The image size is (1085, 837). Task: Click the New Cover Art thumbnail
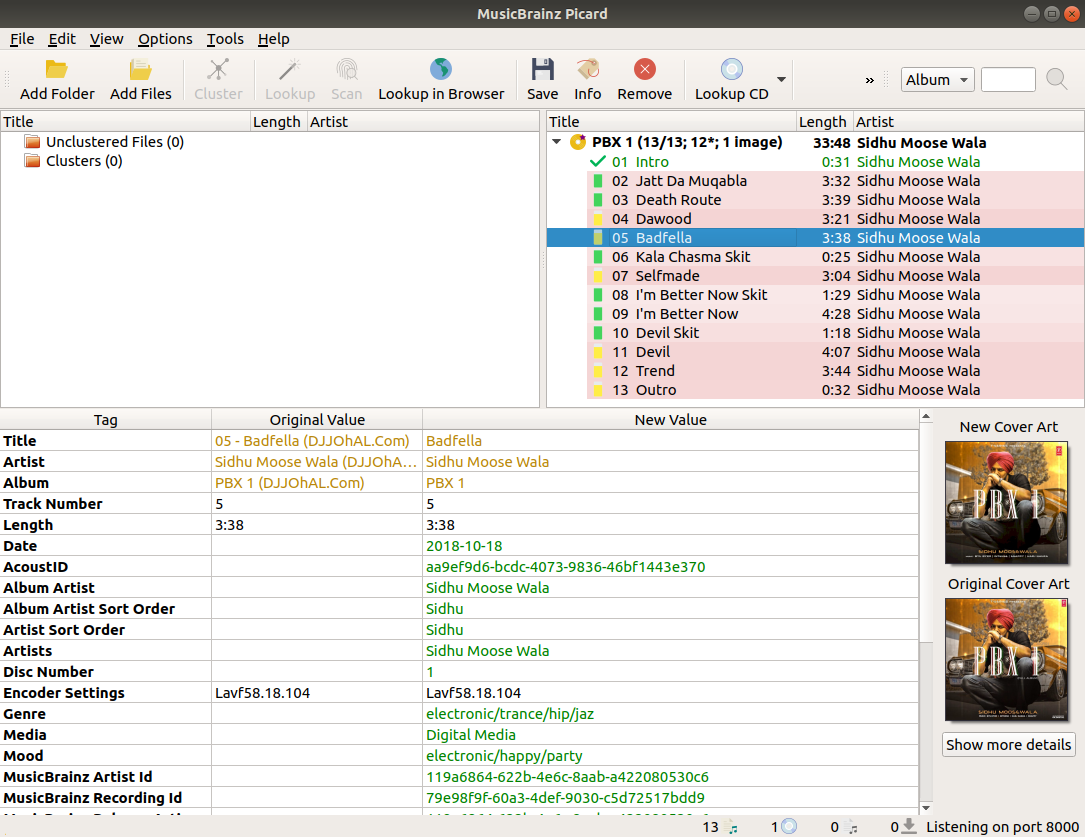pos(1008,503)
